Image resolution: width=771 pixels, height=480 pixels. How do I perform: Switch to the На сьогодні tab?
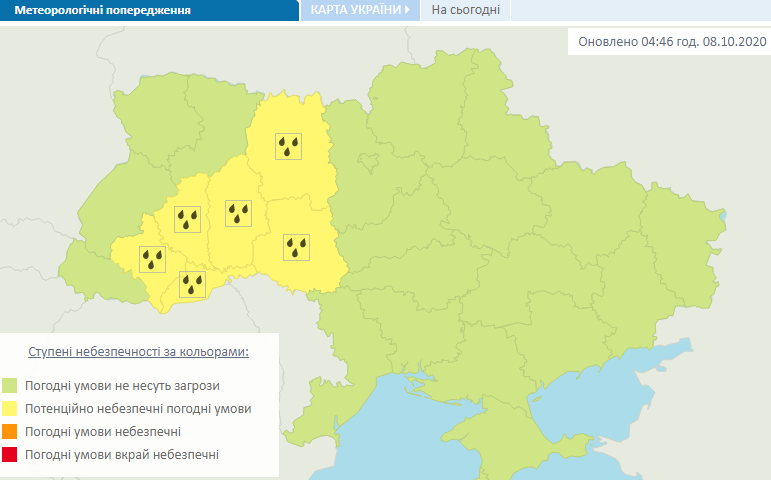[465, 11]
